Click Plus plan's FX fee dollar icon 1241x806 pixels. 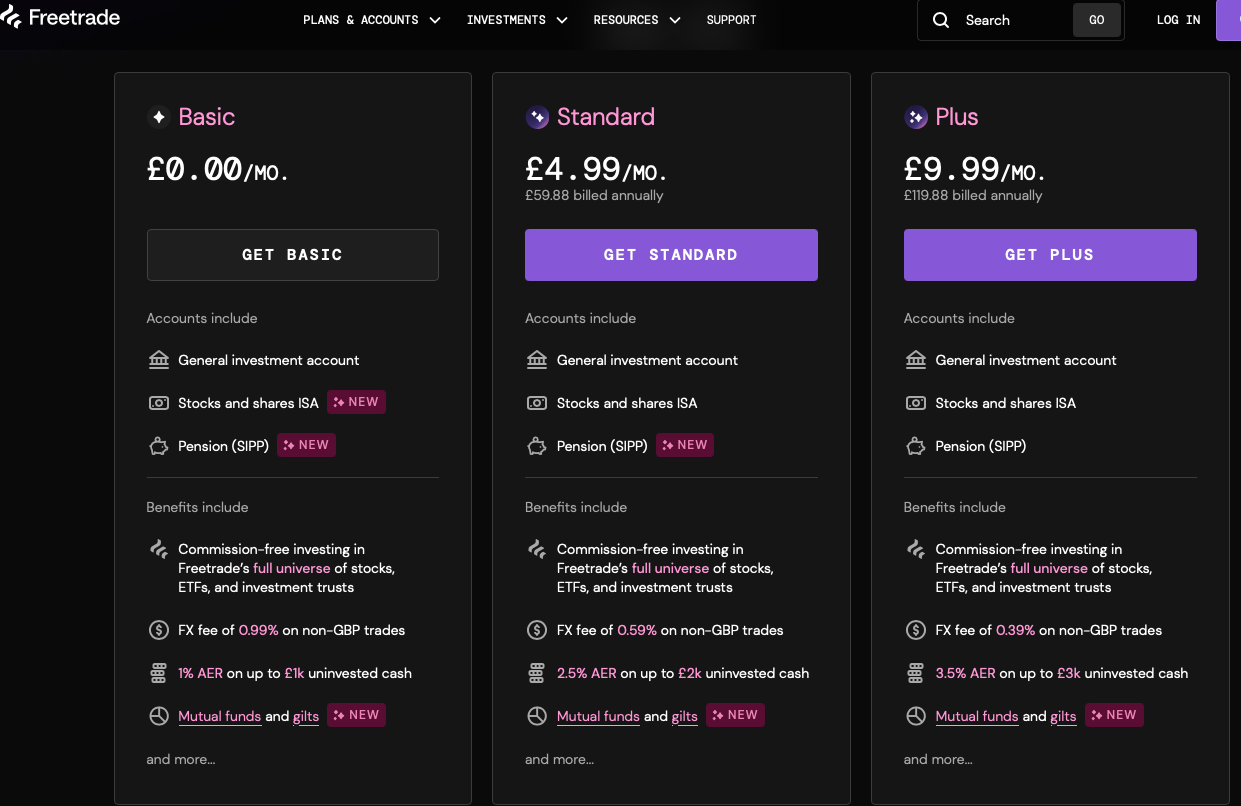click(x=916, y=630)
